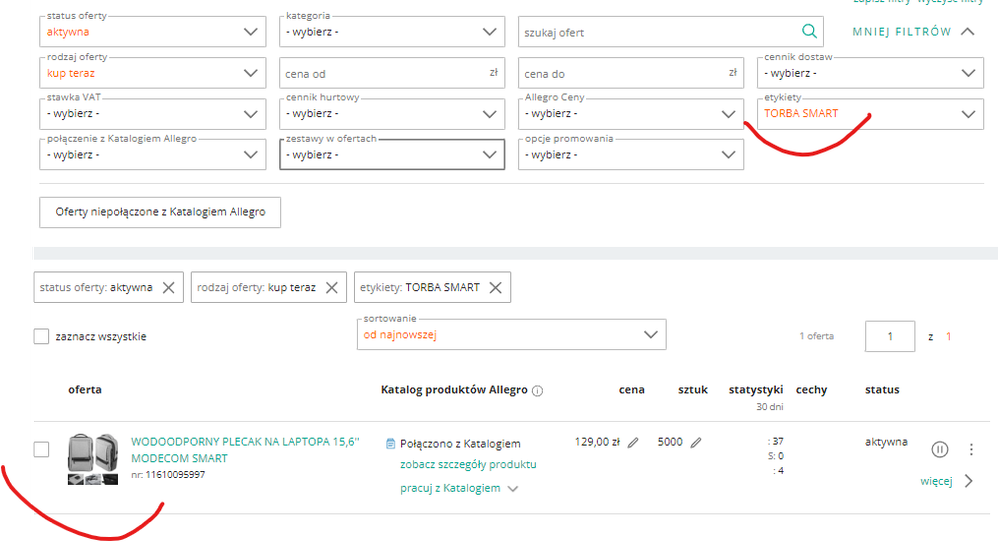
Task: Tick the 'zaznacz wszystkie' checkbox
Action: pos(42,337)
